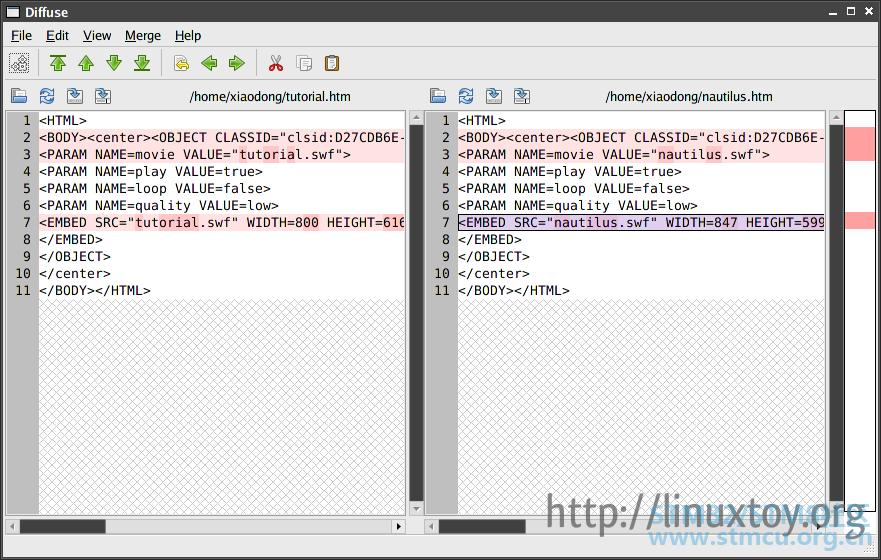This screenshot has height=560, width=881.
Task: Click the /home/xiaodong/tutorial.htm path label
Action: (270, 97)
